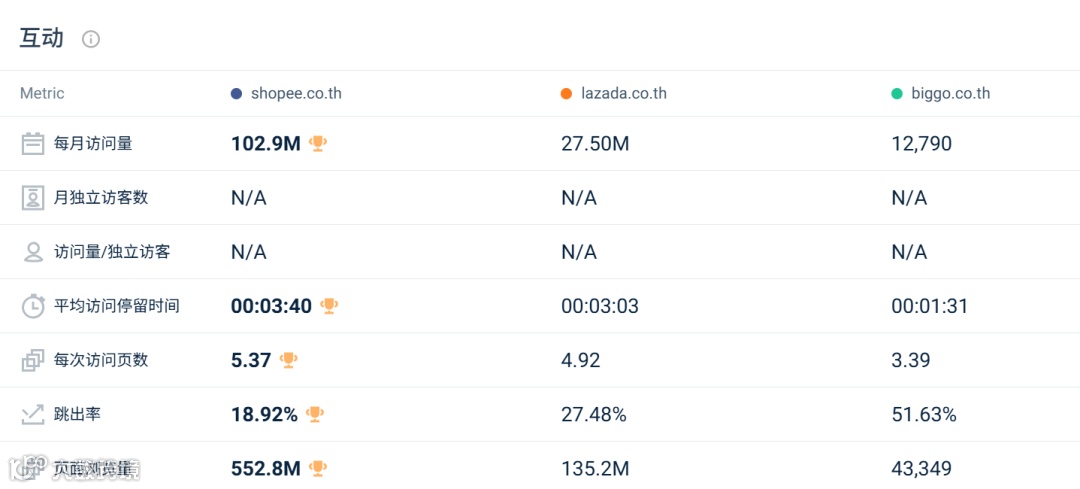Click the 月独立访客数 portrait icon
This screenshot has width=1080, height=489.
pos(33,197)
